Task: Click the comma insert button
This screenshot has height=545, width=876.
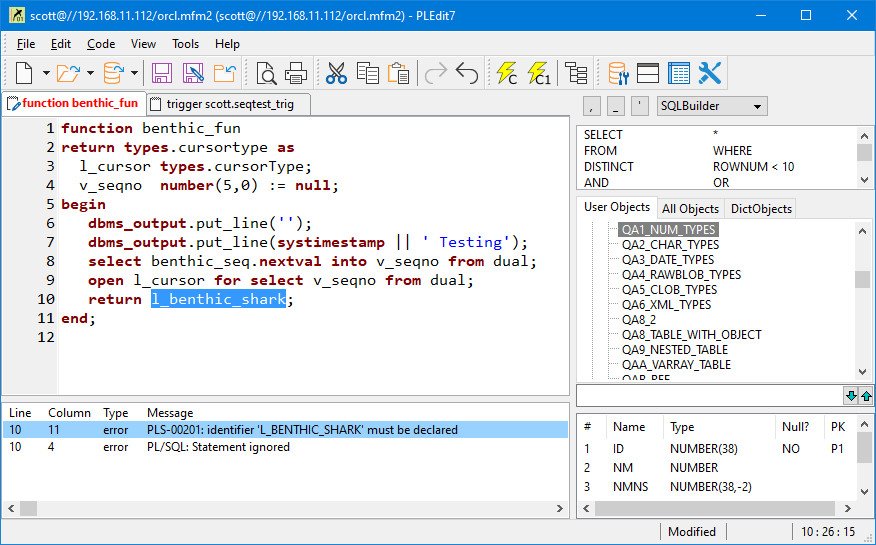Action: coord(591,106)
